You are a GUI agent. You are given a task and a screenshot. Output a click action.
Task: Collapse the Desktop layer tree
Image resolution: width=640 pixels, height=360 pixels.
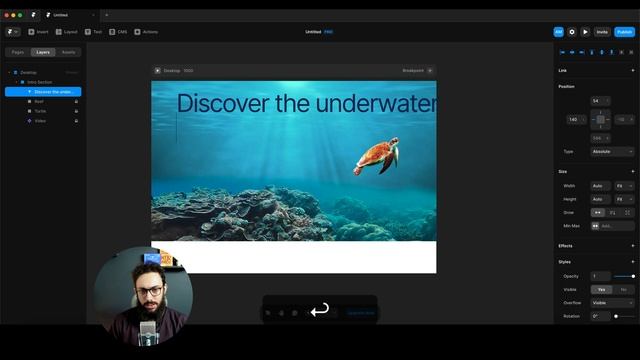(x=9, y=72)
